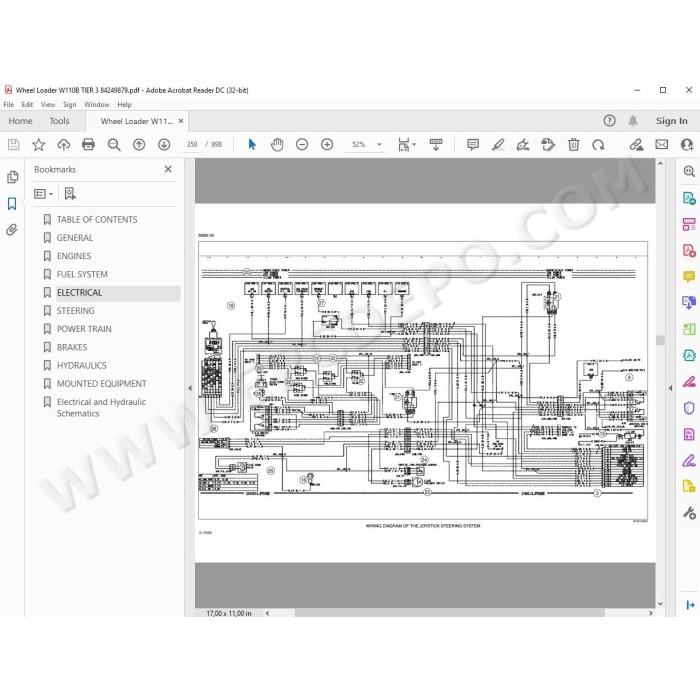This screenshot has height=700, width=700.
Task: Collapse the left navigation pane arrow
Action: (190, 388)
